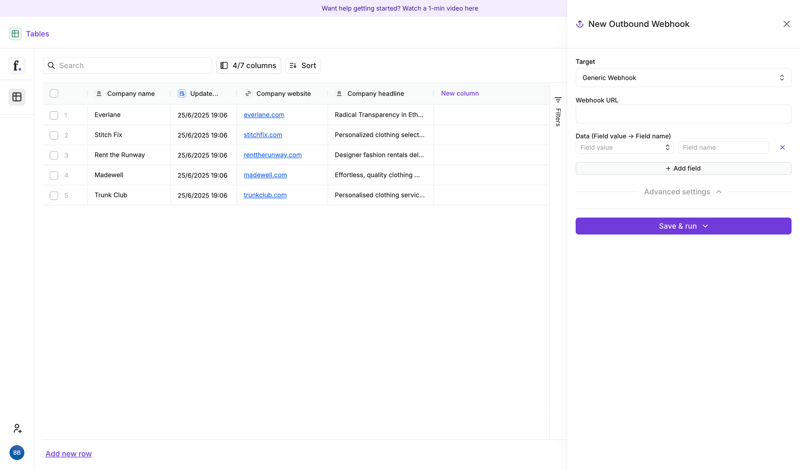The height and width of the screenshot is (470, 800).
Task: Open the BB user avatar
Action: 17,453
